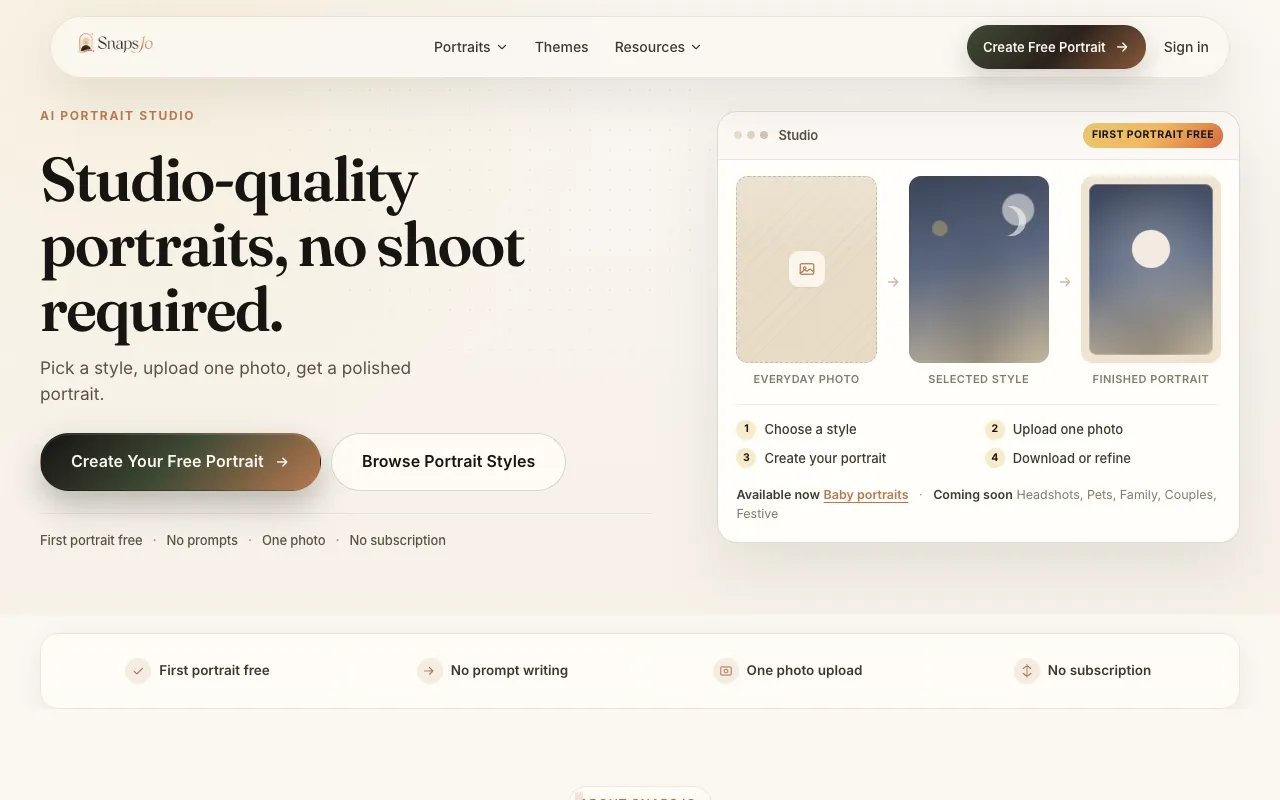Click the checkmark icon beside First portrait free
Screen dimensions: 1280x800
click(x=138, y=671)
